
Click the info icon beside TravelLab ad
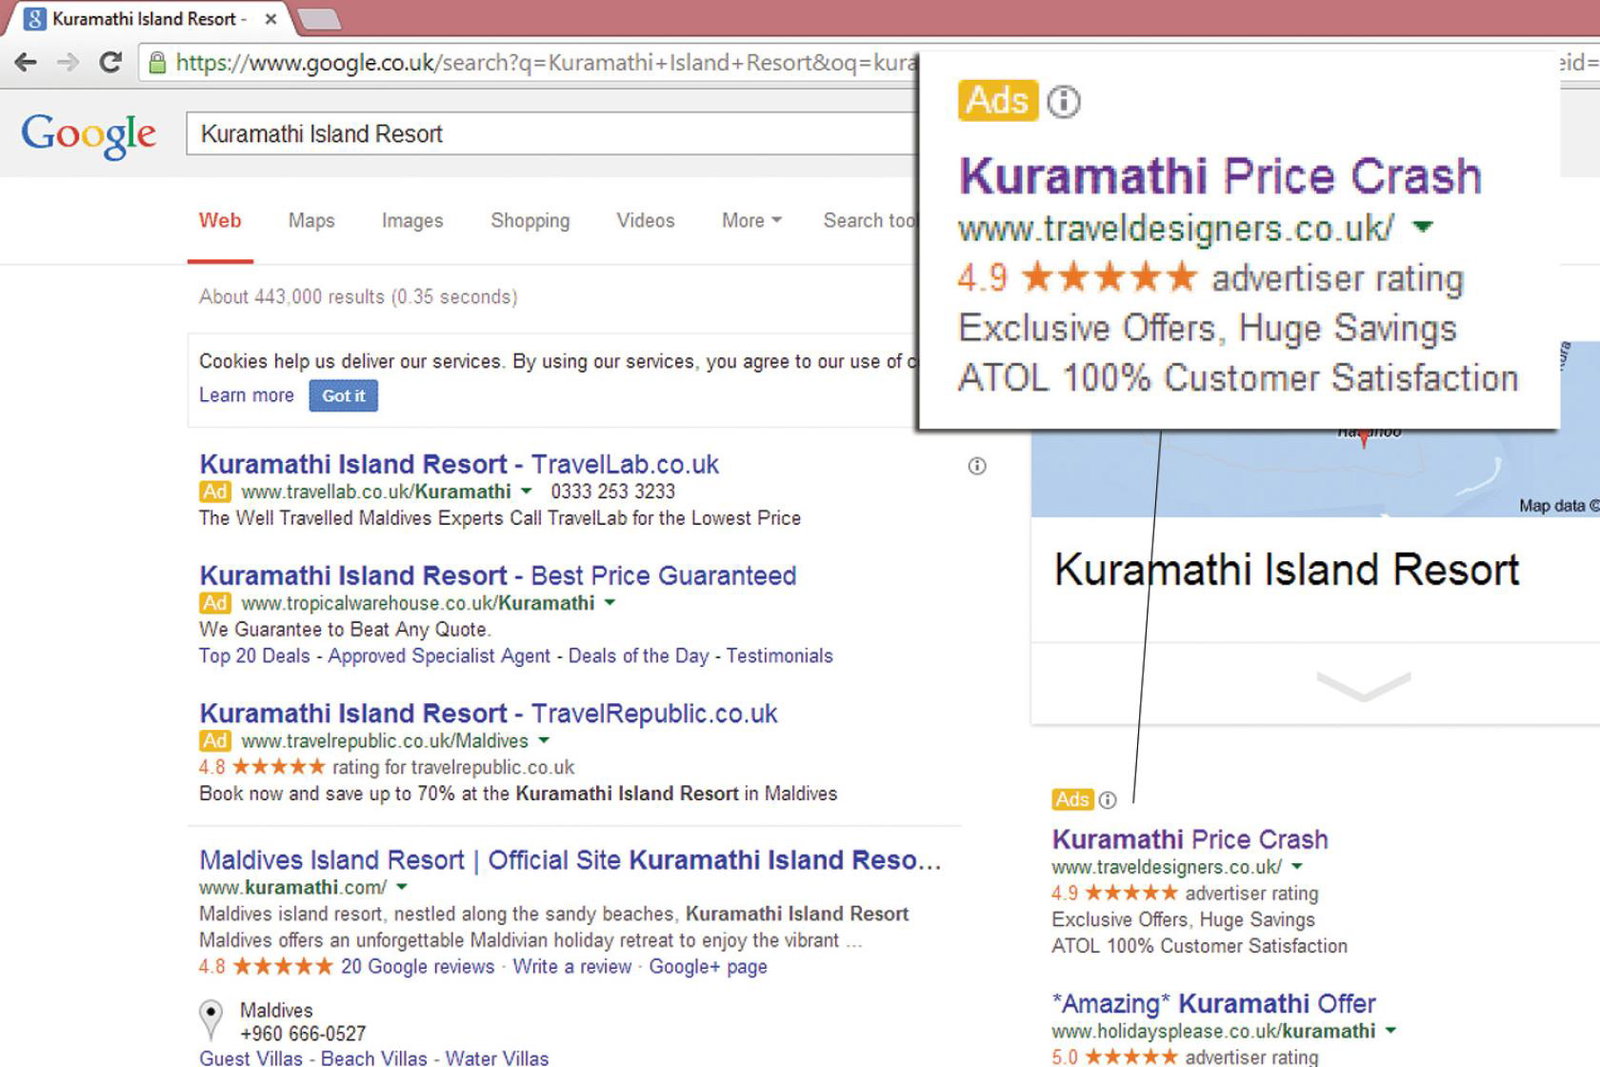[977, 466]
